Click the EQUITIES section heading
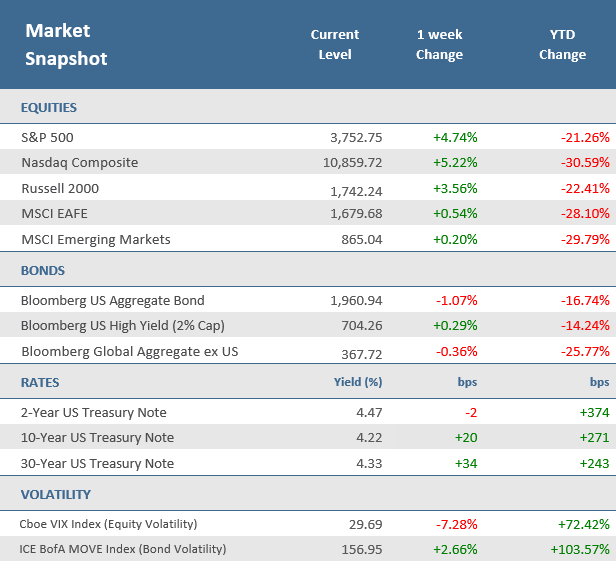616x561 pixels. tap(49, 108)
